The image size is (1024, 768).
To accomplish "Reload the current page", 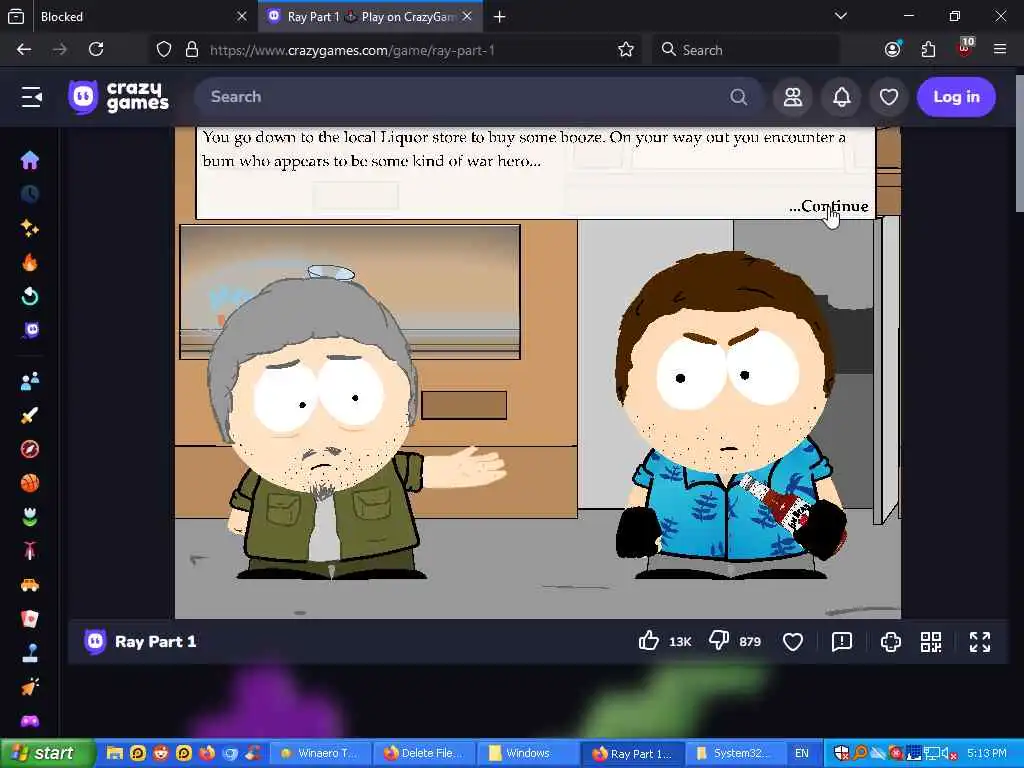I will click(96, 49).
